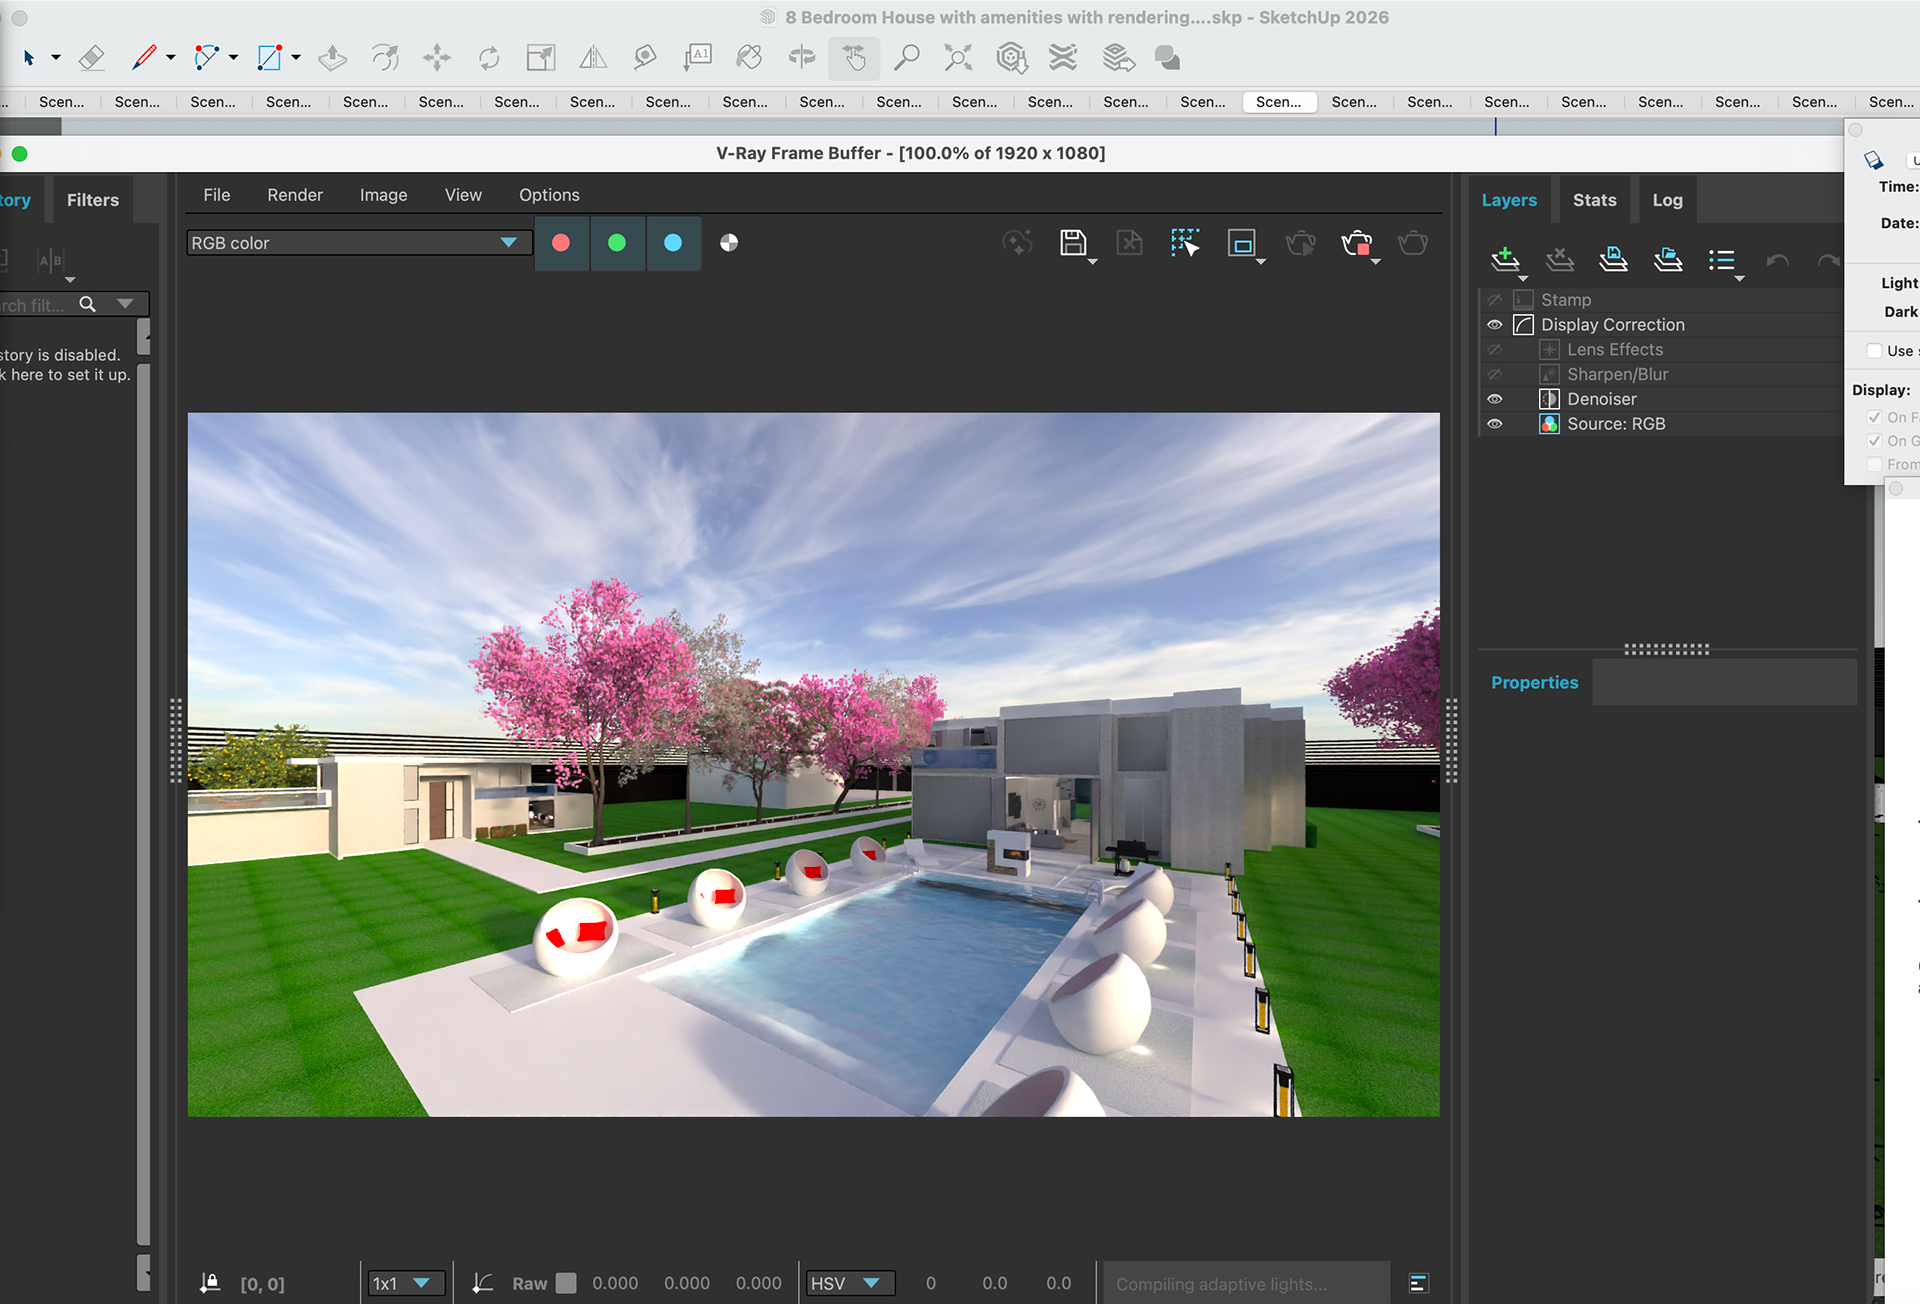
Task: Open the Render menu
Action: 295,195
